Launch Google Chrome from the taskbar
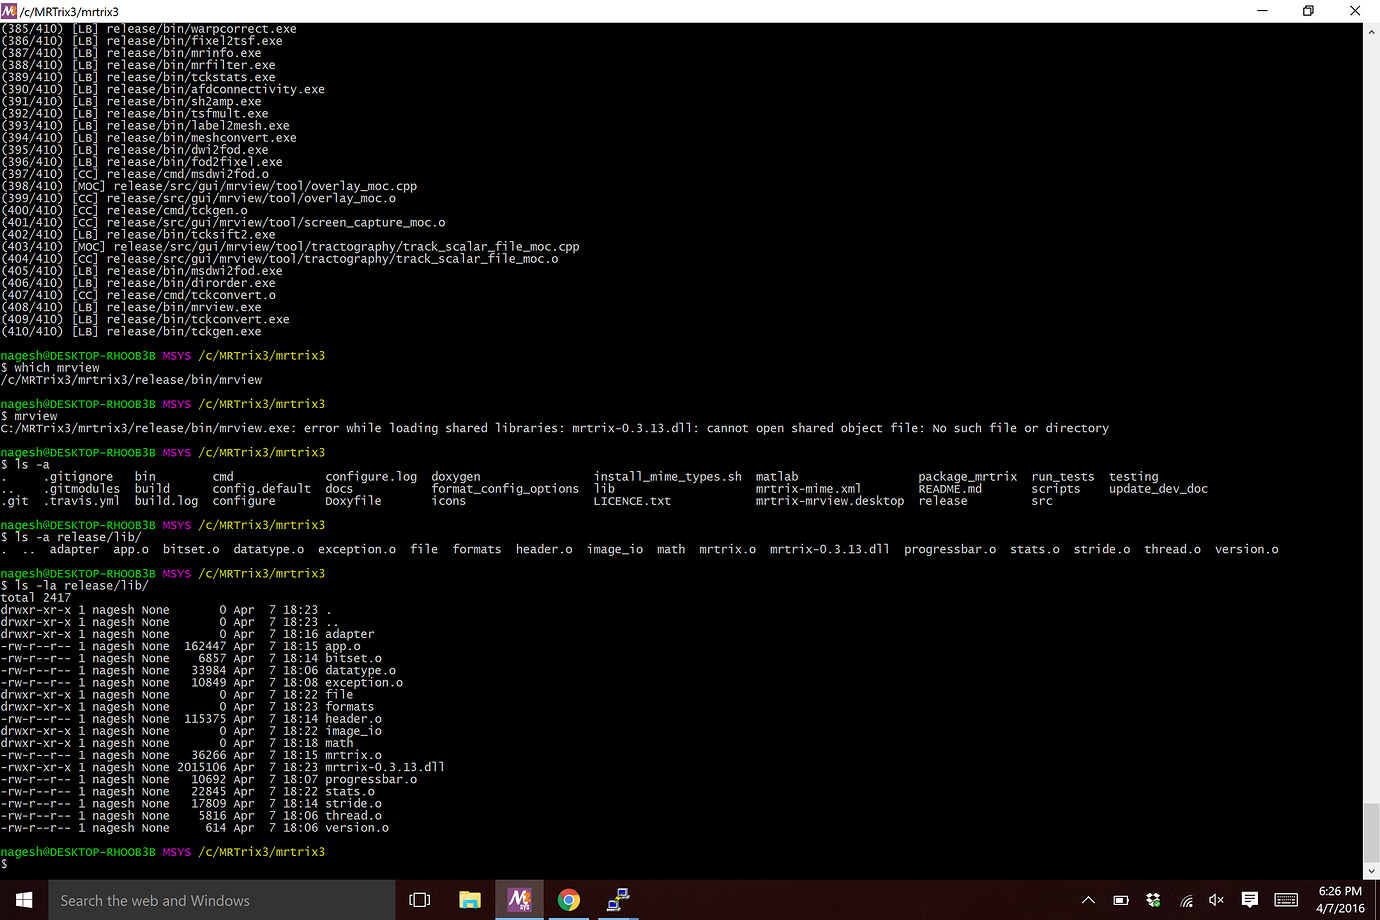The width and height of the screenshot is (1380, 920). 568,899
